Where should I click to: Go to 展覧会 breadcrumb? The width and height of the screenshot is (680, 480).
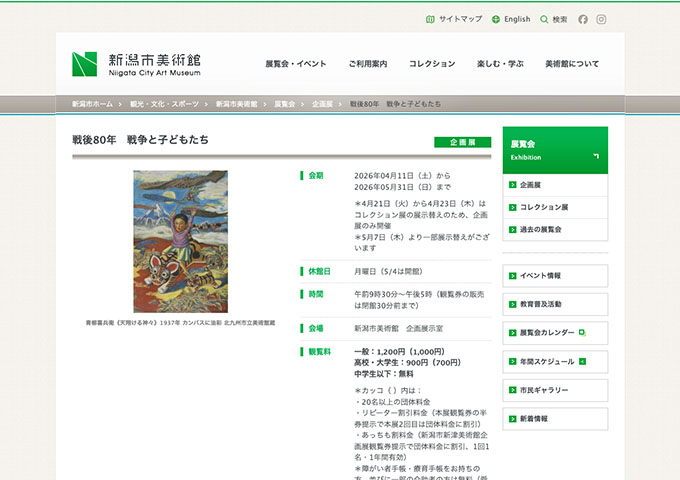(284, 104)
